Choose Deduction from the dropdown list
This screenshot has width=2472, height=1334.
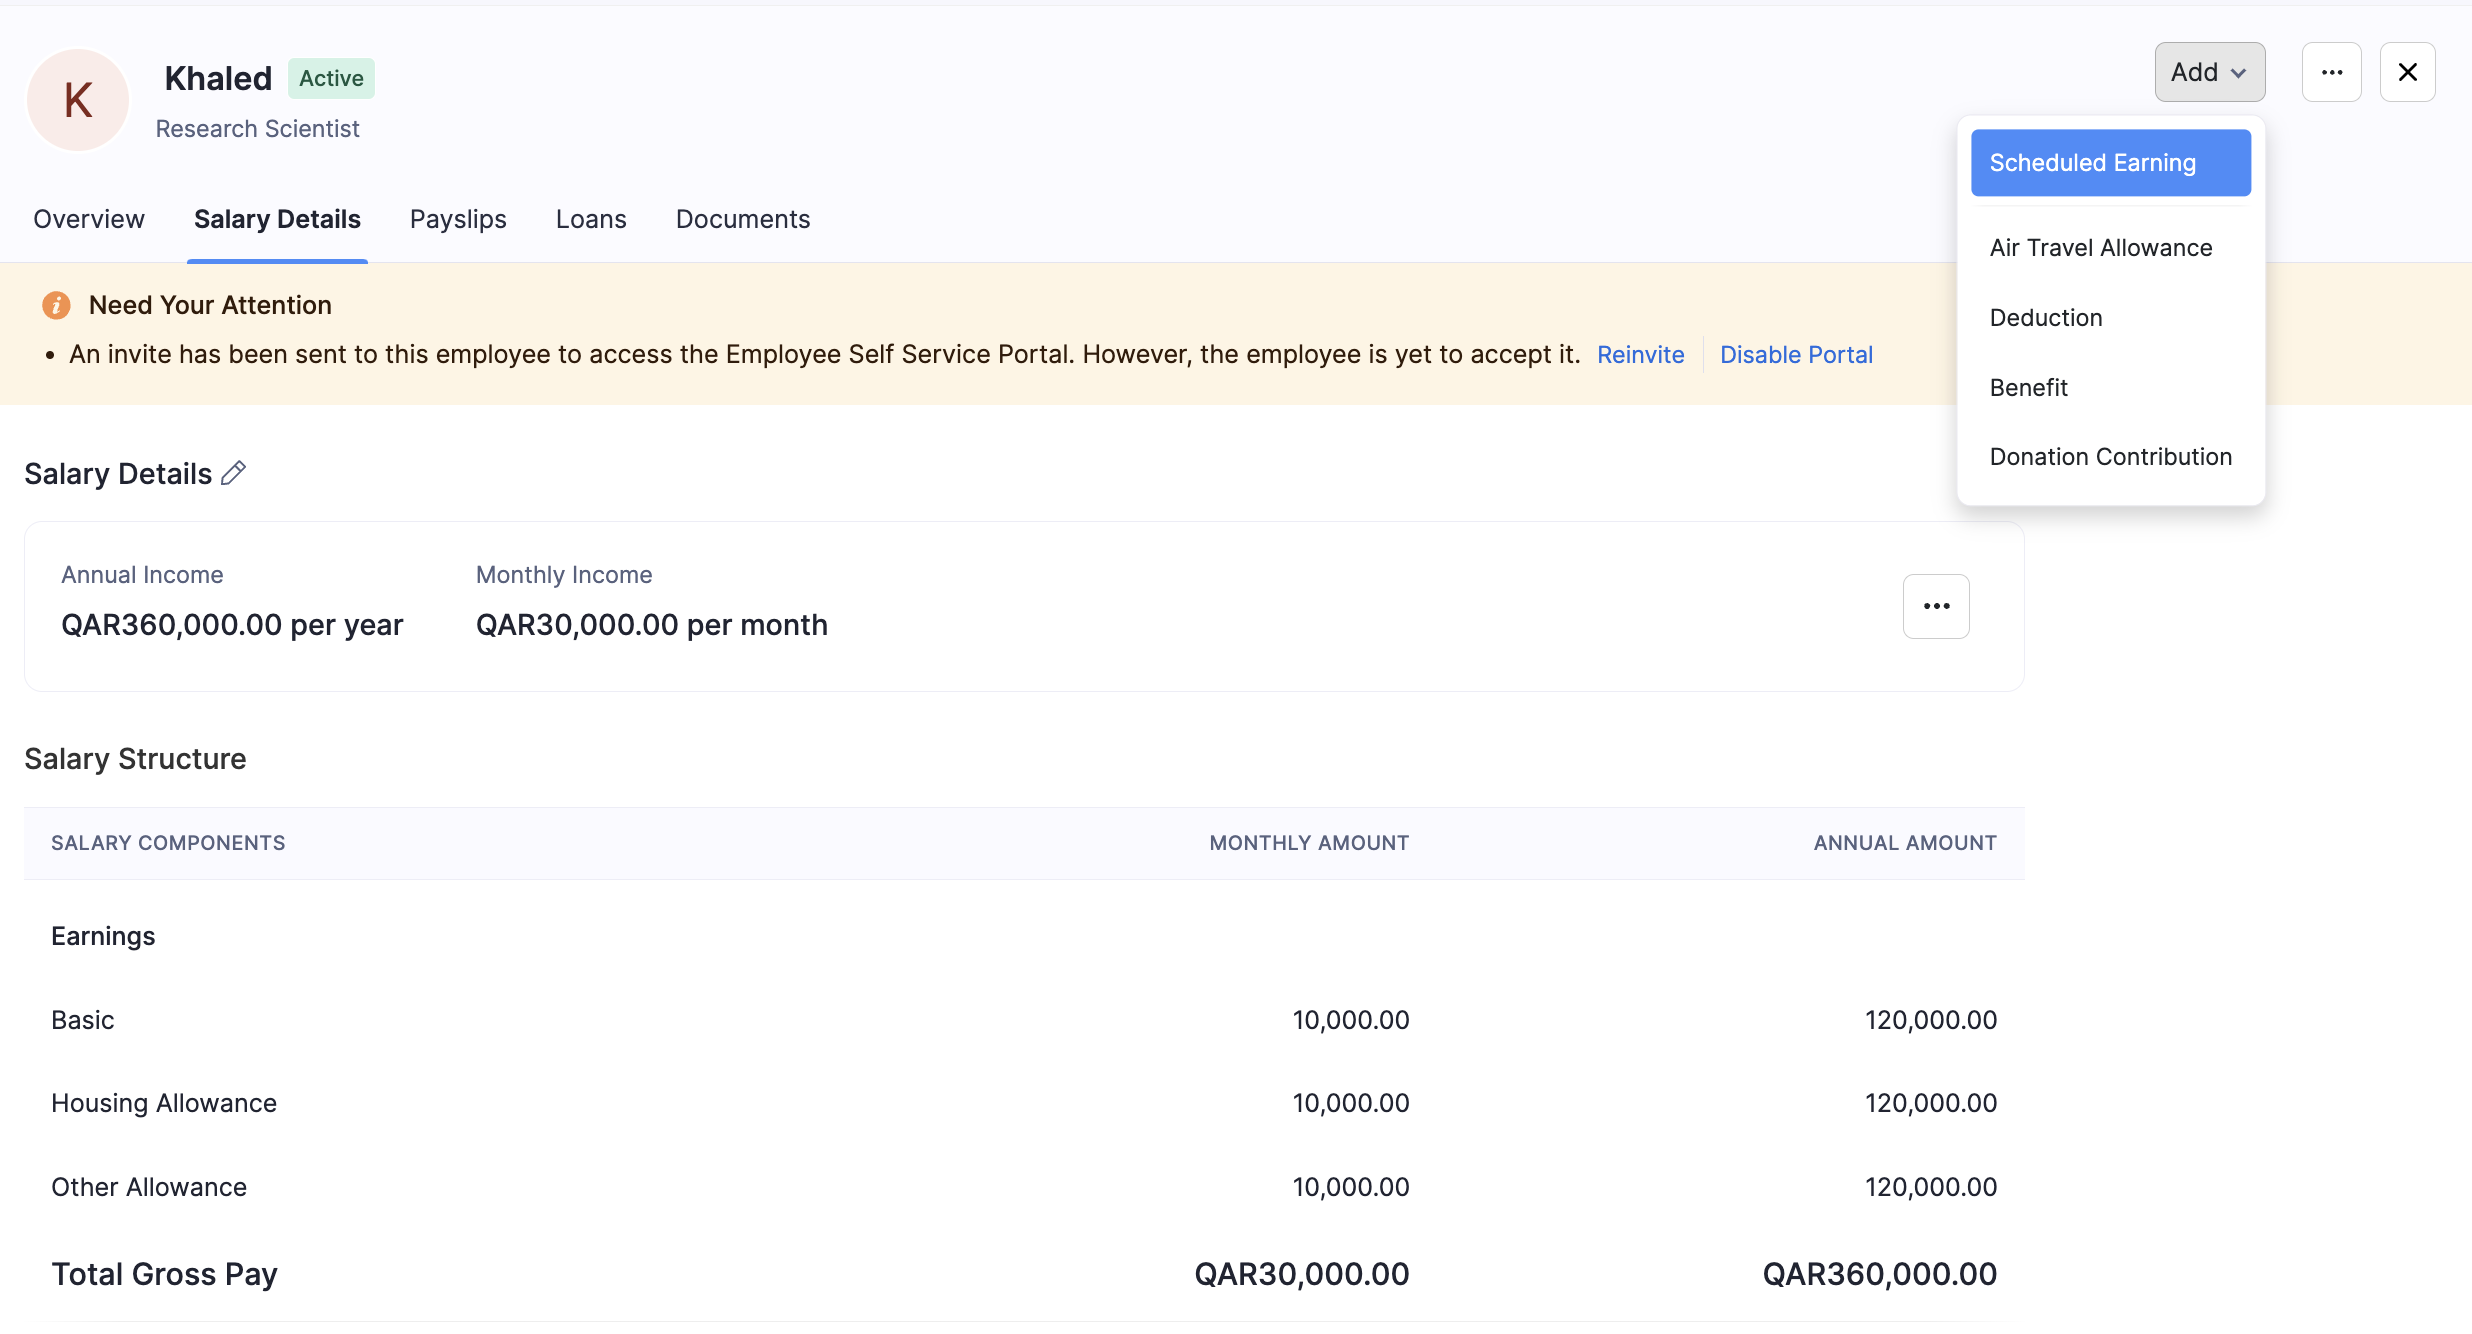2046,317
